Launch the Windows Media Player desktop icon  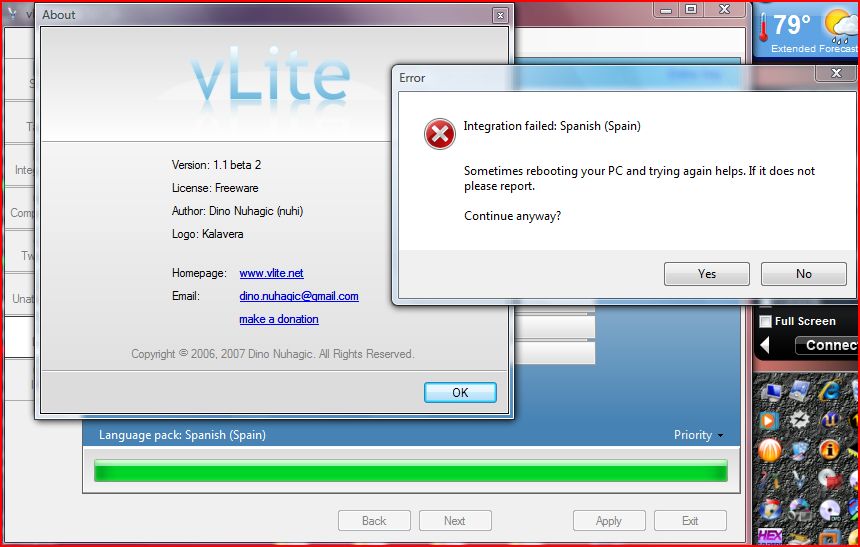[x=768, y=421]
